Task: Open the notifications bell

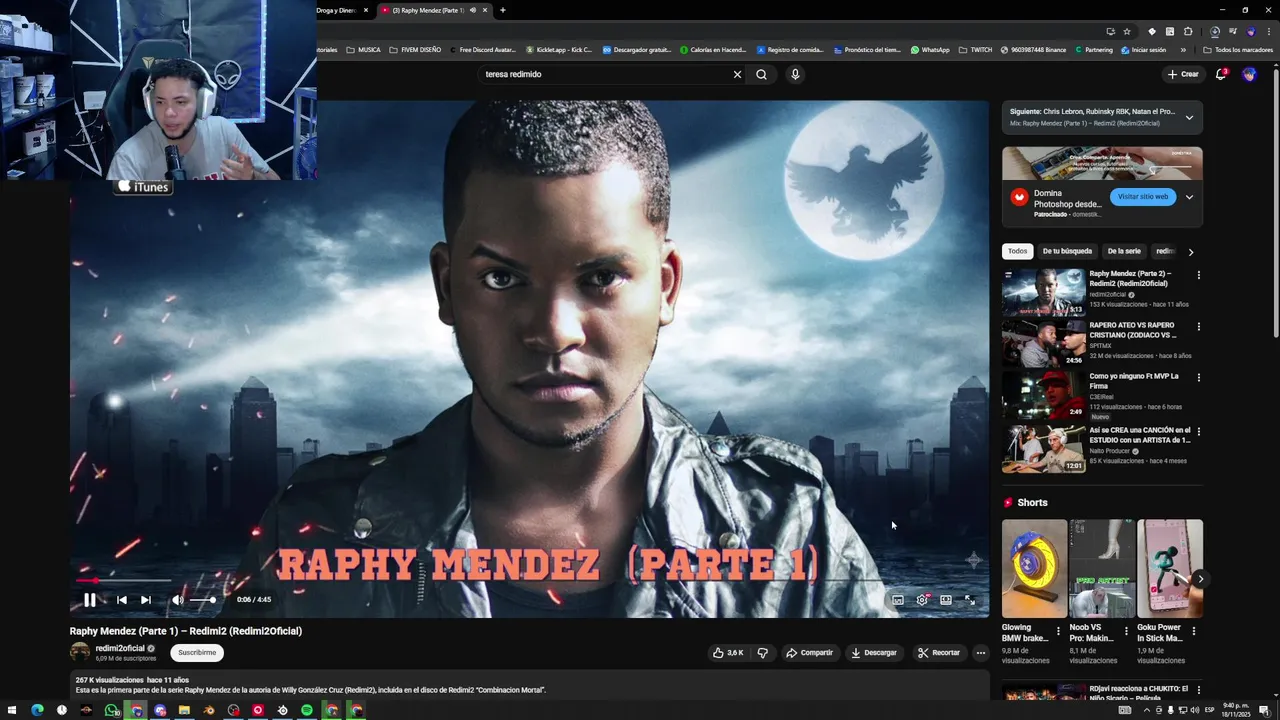Action: pyautogui.click(x=1221, y=74)
